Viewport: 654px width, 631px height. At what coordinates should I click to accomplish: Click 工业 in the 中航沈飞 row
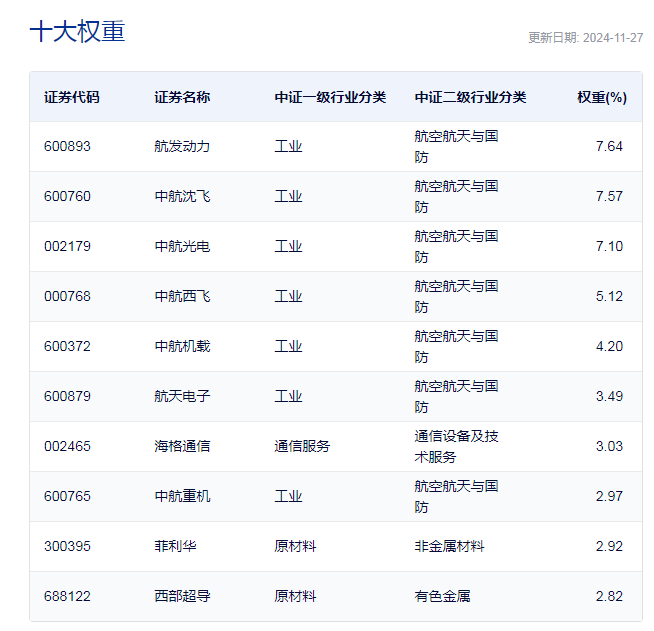288,196
